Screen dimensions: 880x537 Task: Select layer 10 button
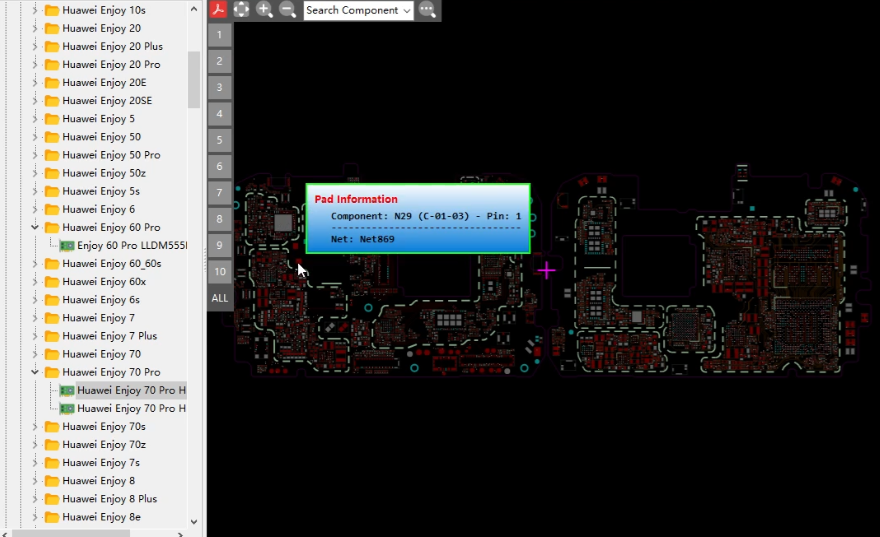pyautogui.click(x=219, y=272)
